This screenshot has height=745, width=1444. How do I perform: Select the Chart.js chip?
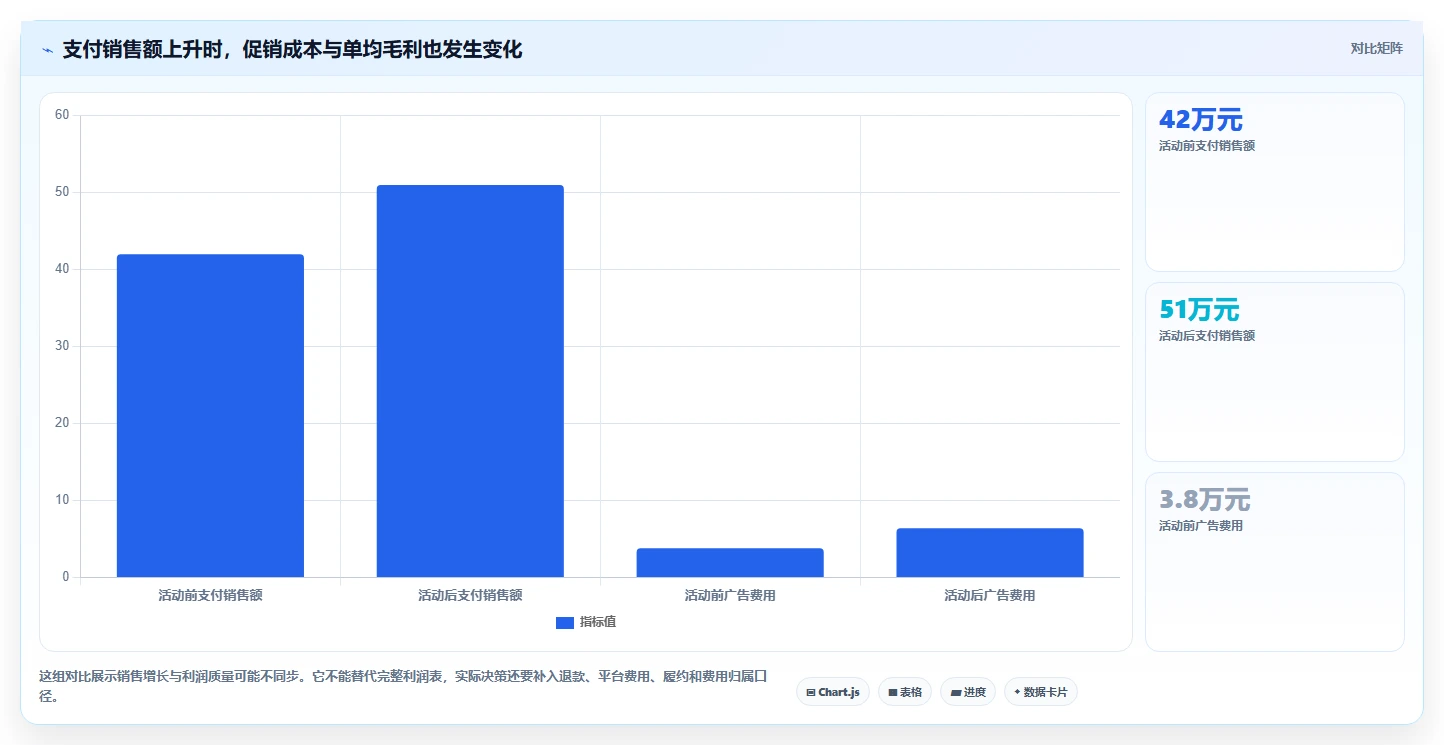click(x=833, y=692)
